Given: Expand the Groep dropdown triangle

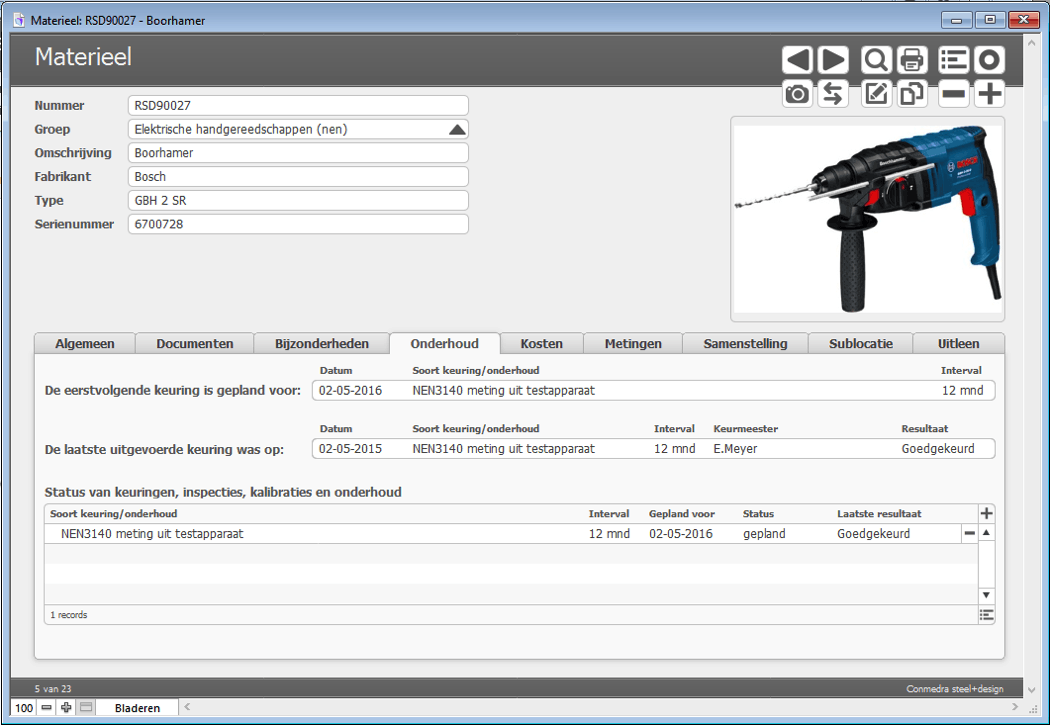Looking at the screenshot, I should [x=457, y=129].
